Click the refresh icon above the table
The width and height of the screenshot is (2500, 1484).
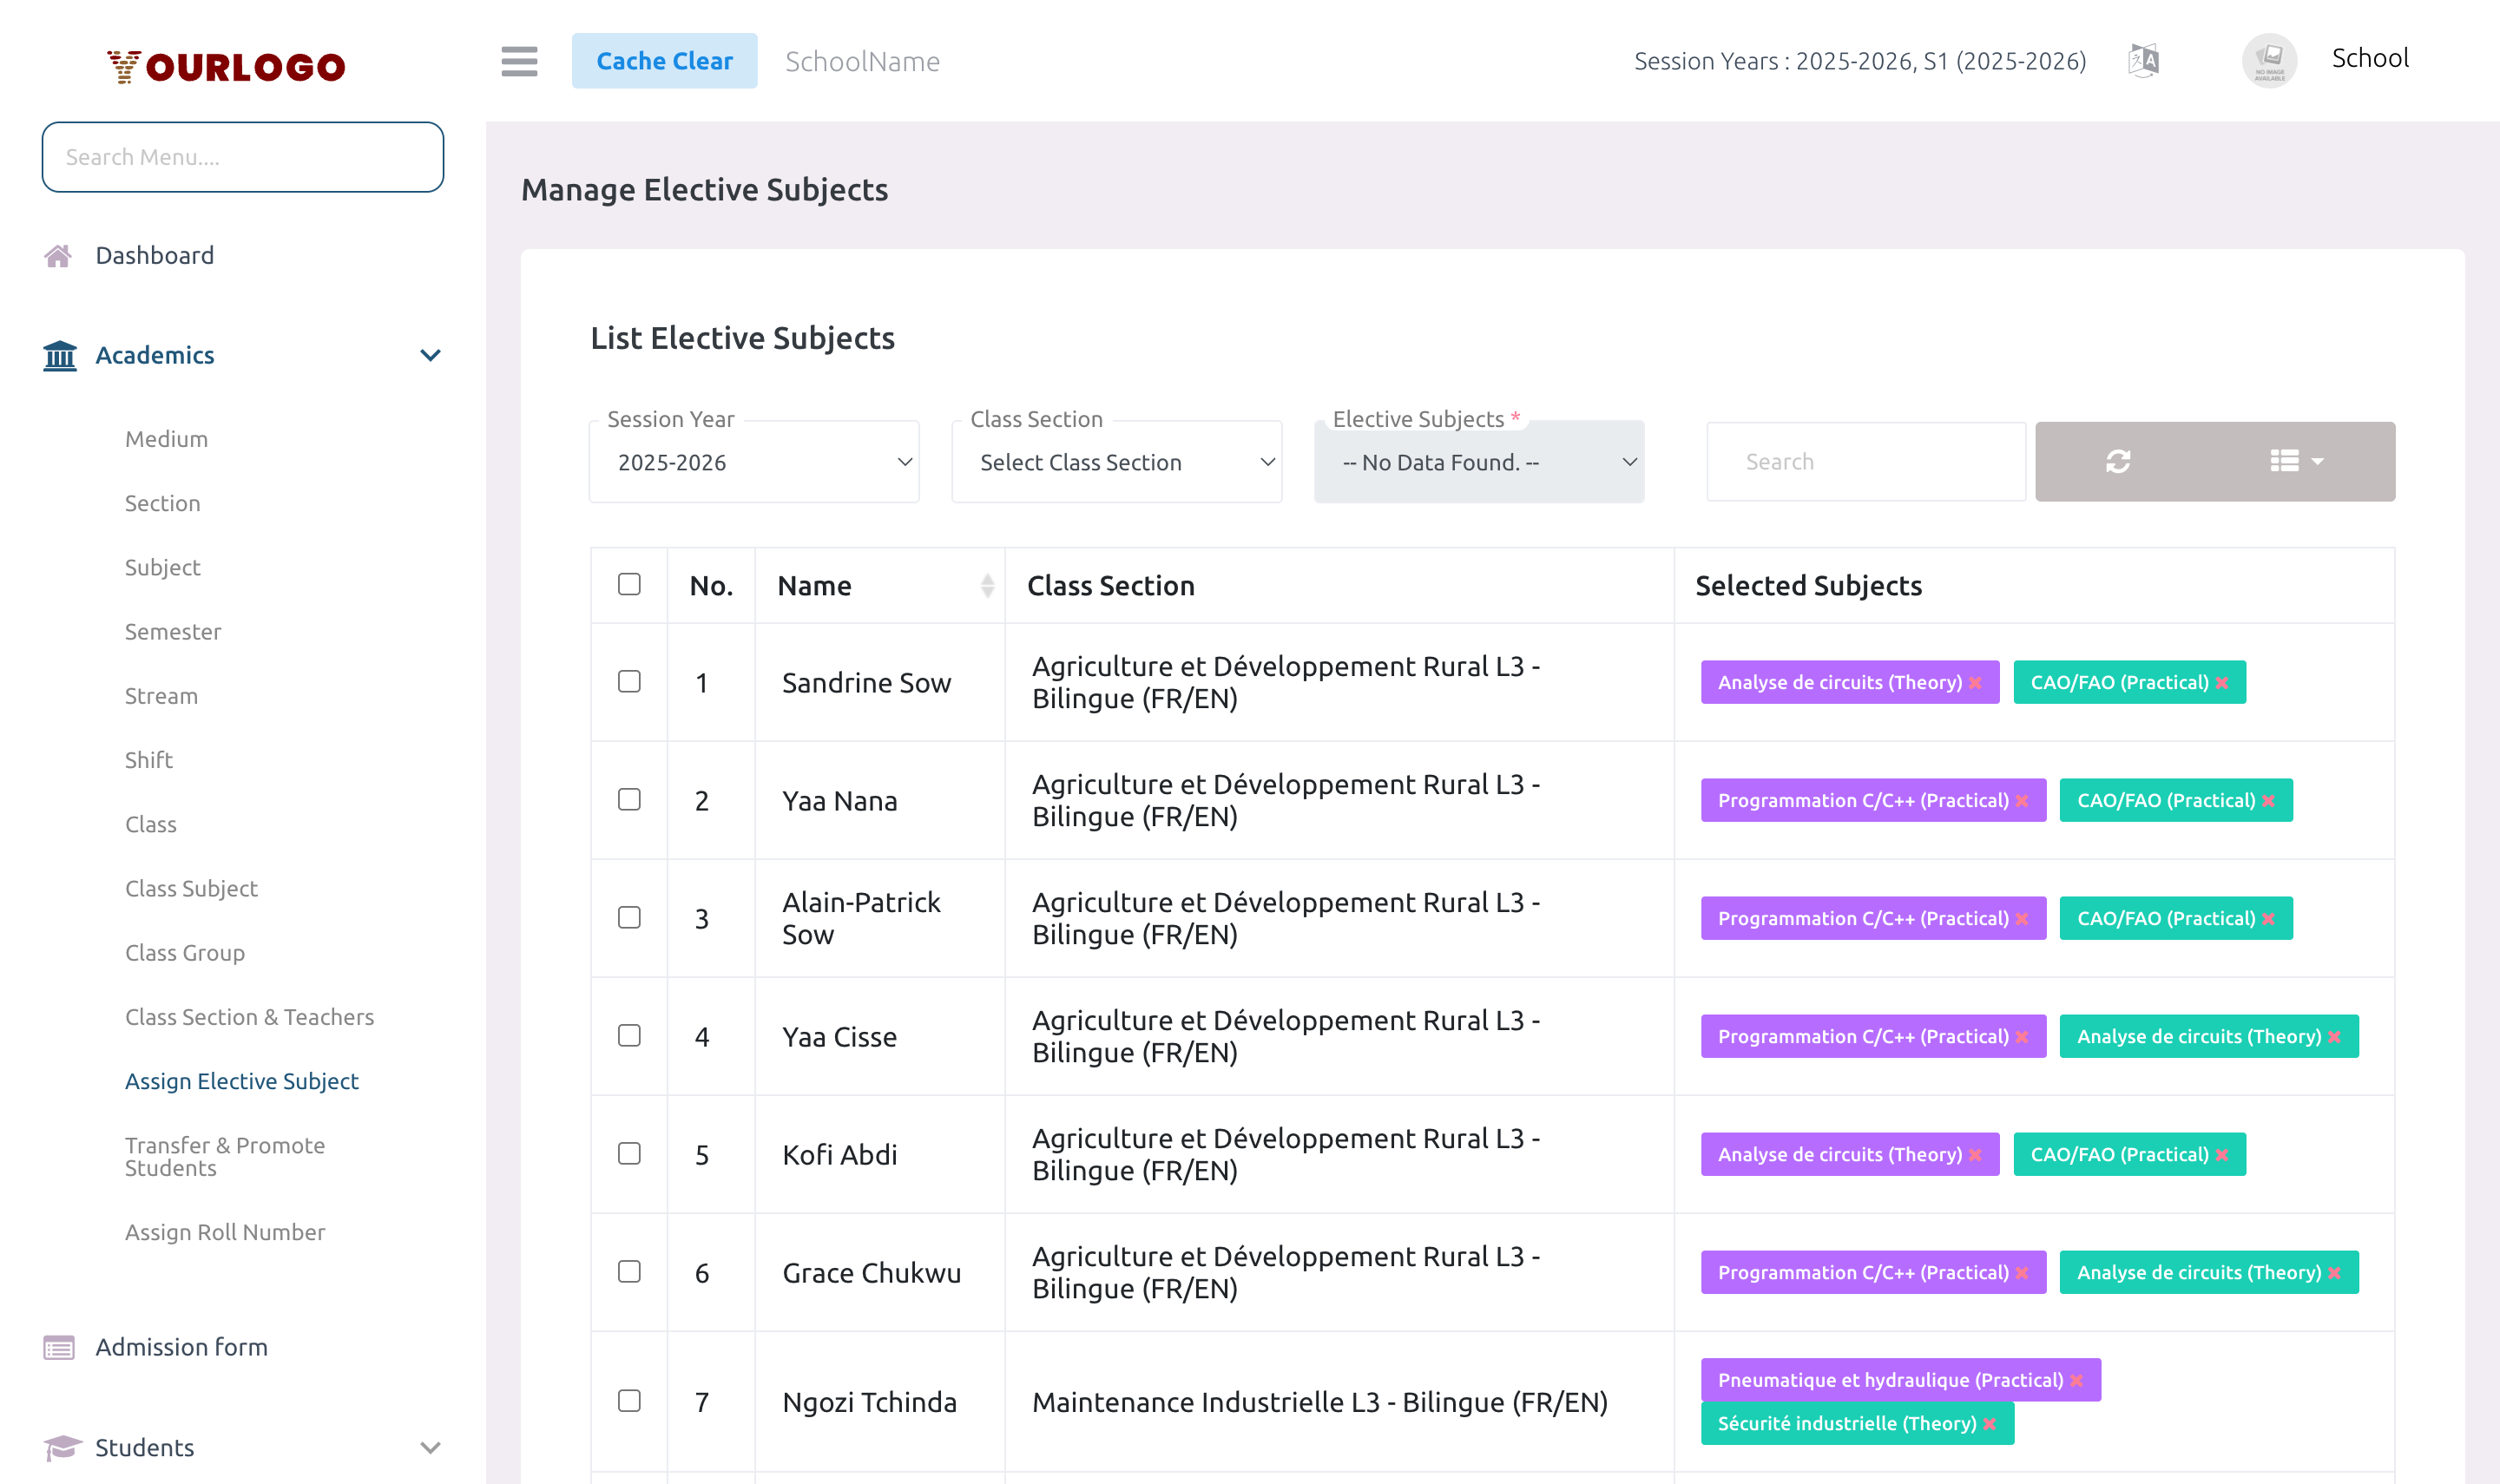pos(2118,461)
